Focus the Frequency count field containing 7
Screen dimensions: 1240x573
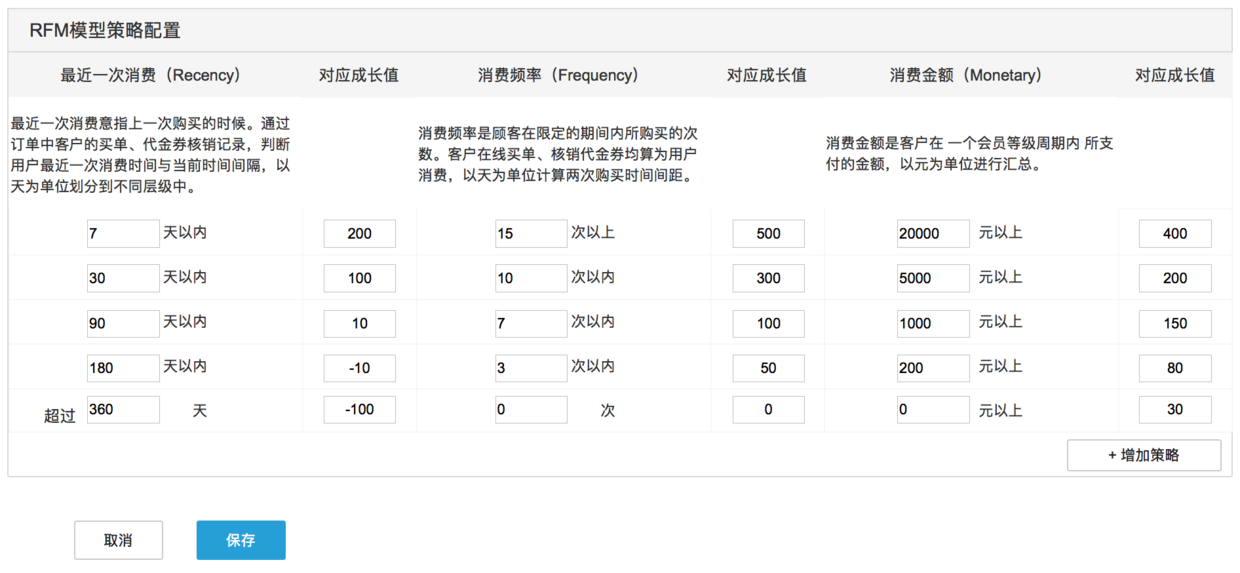click(531, 324)
